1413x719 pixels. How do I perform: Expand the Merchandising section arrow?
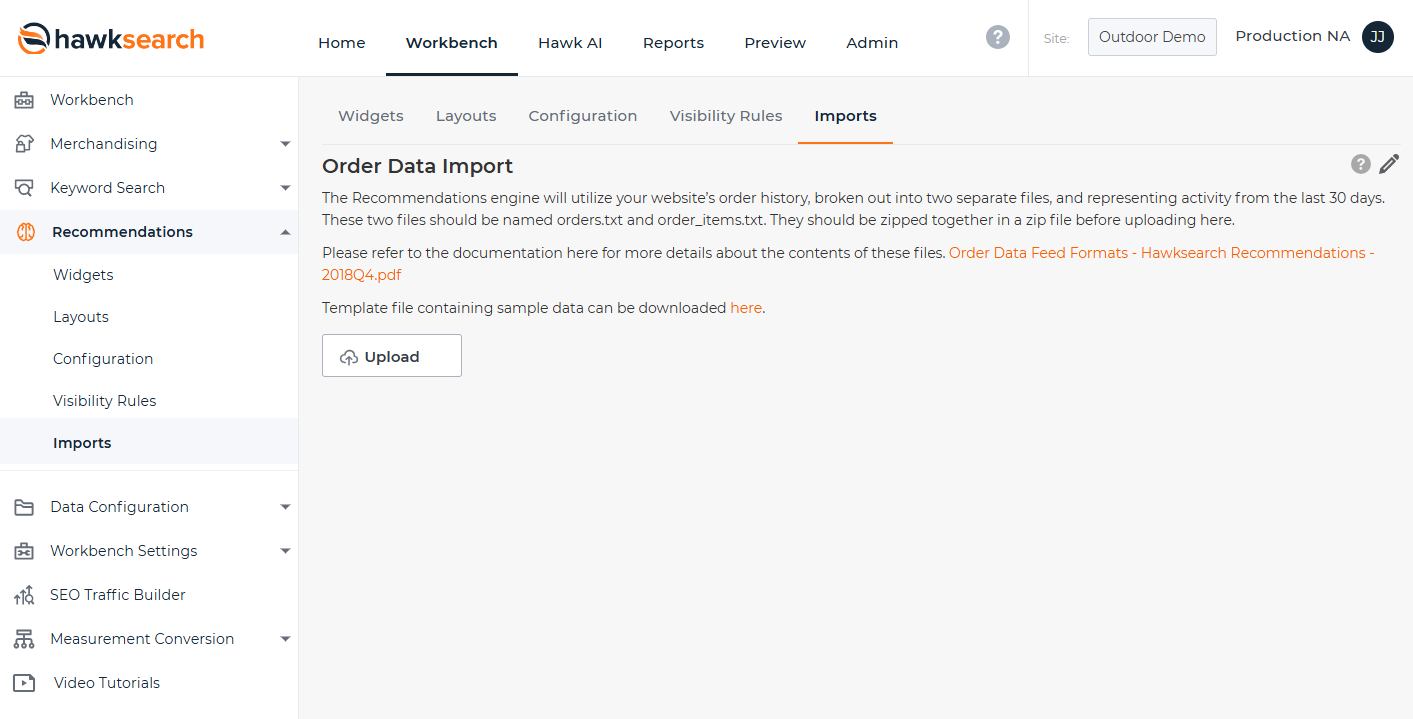pyautogui.click(x=285, y=144)
